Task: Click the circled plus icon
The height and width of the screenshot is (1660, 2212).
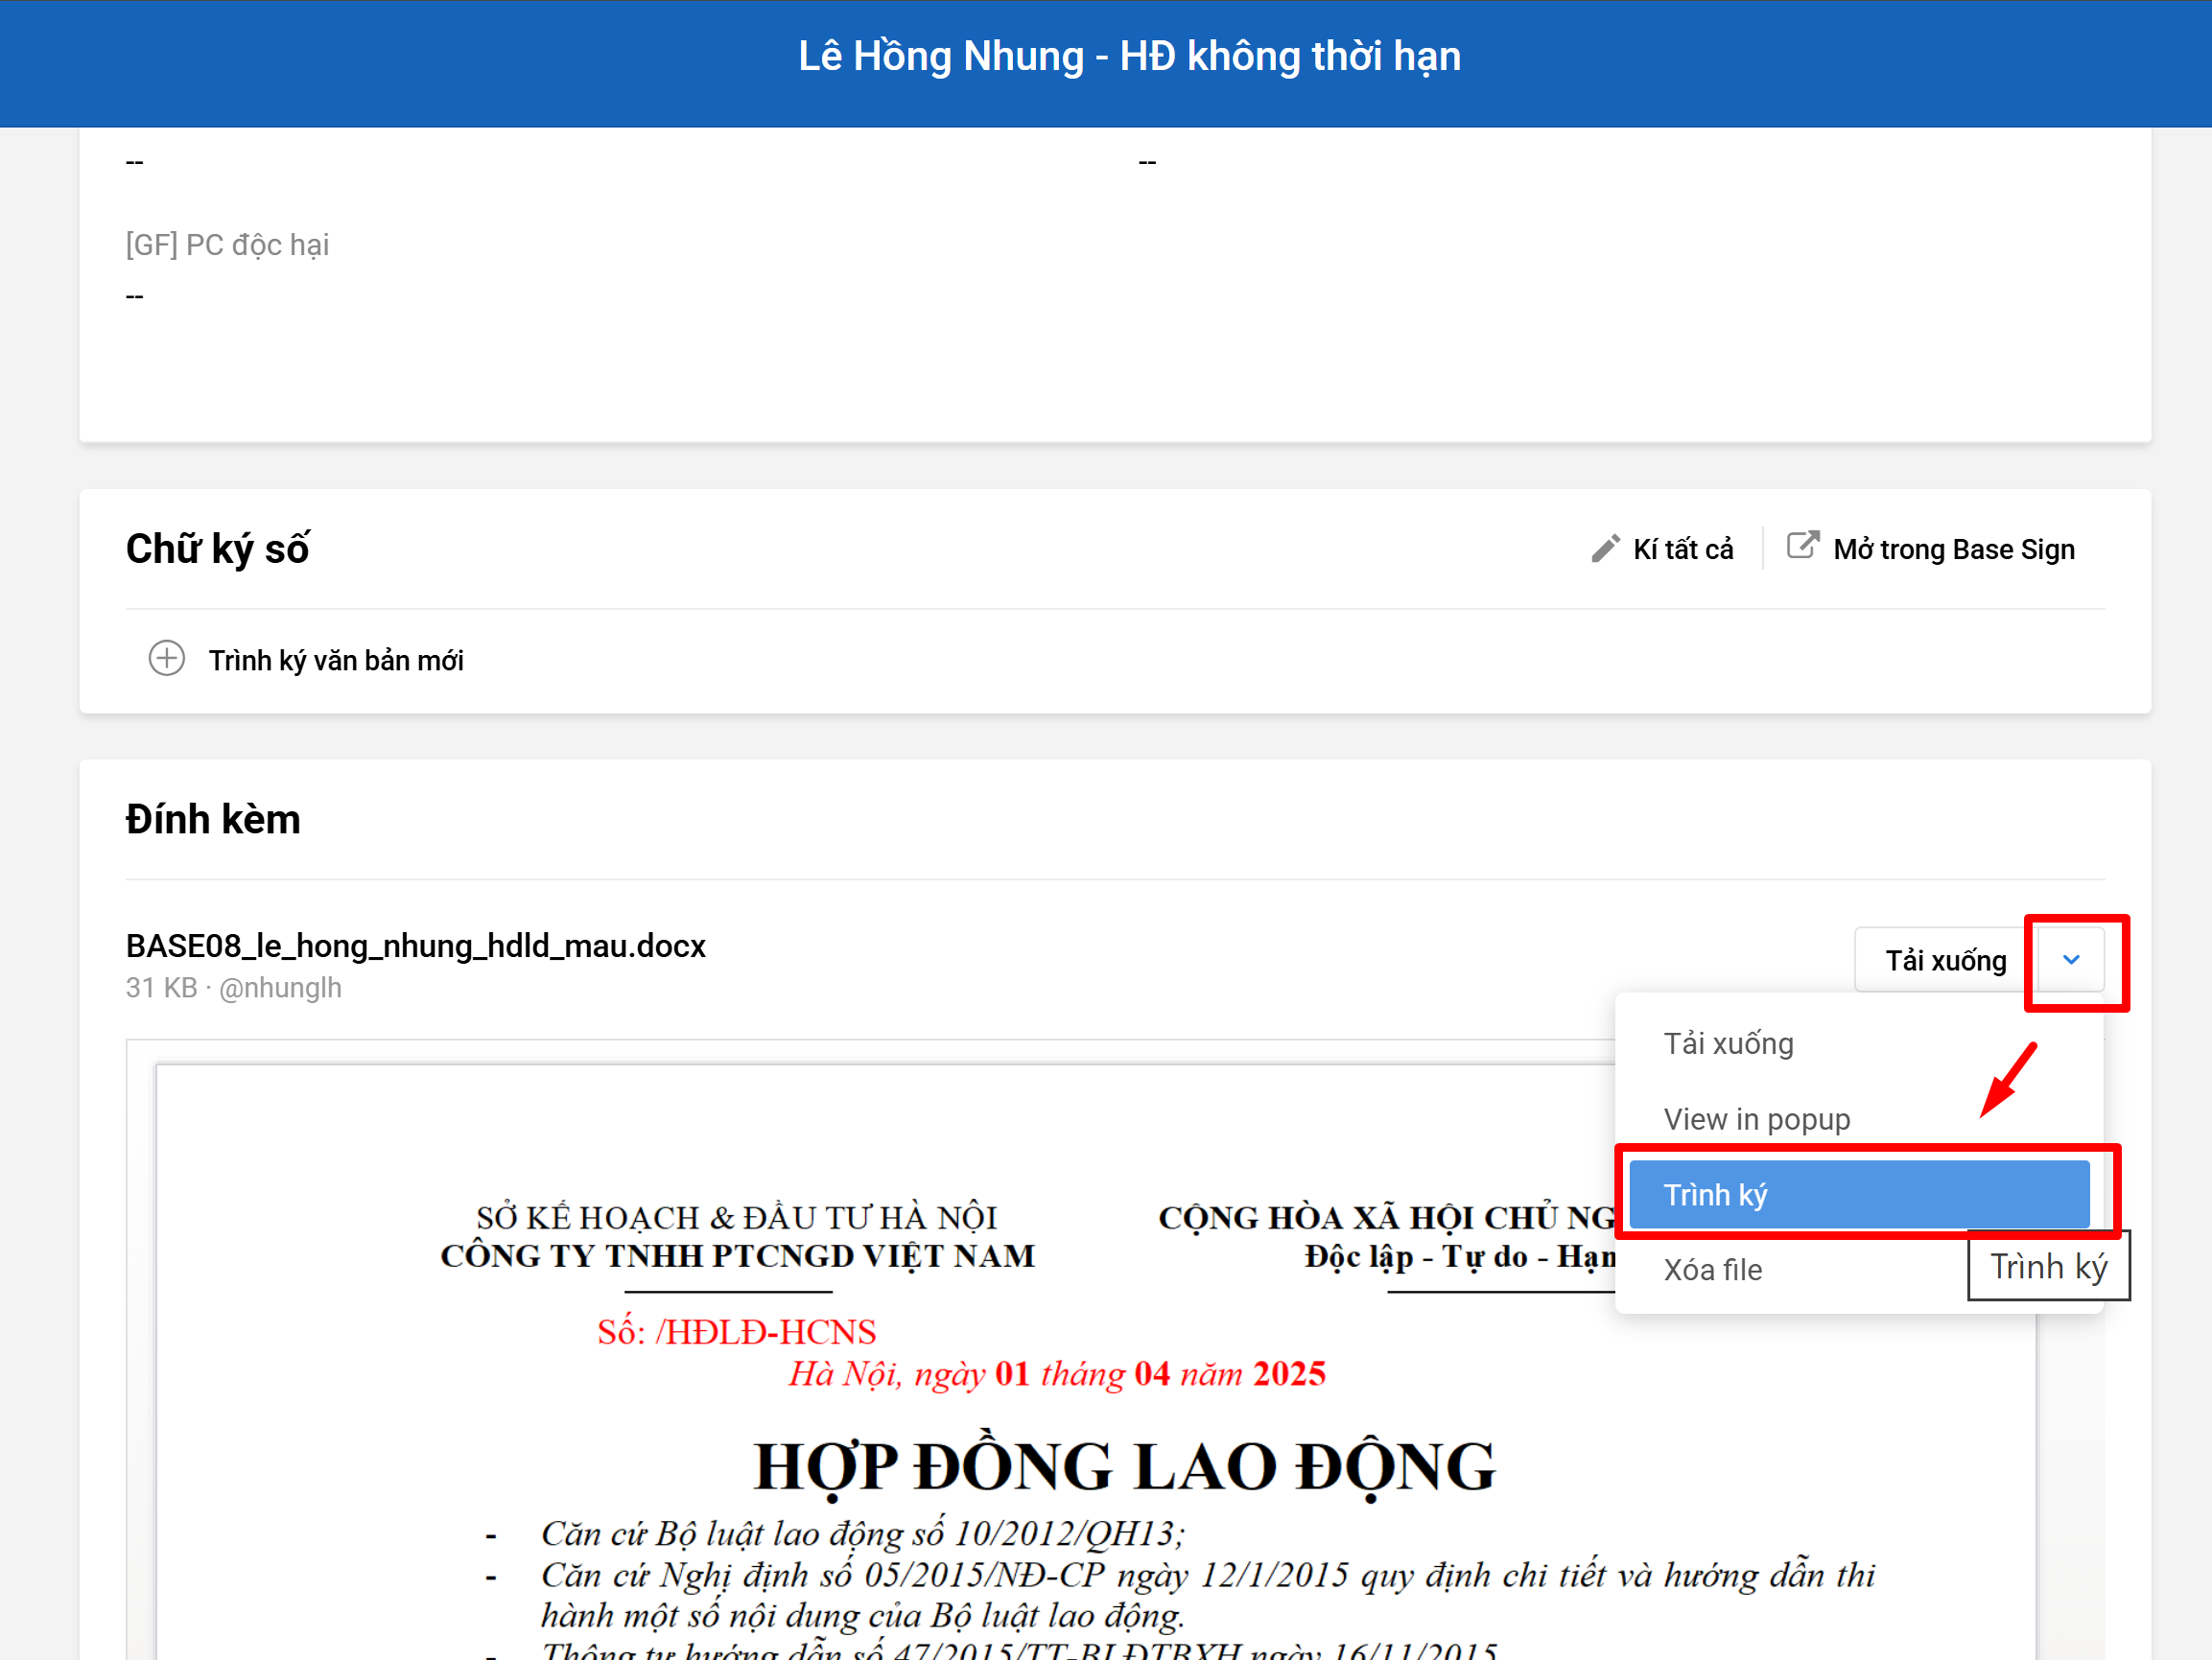Action: (x=167, y=659)
